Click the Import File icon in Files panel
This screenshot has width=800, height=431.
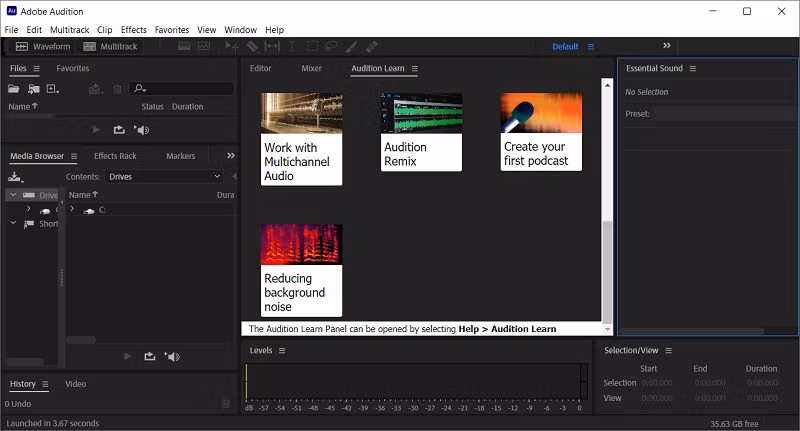coord(34,89)
